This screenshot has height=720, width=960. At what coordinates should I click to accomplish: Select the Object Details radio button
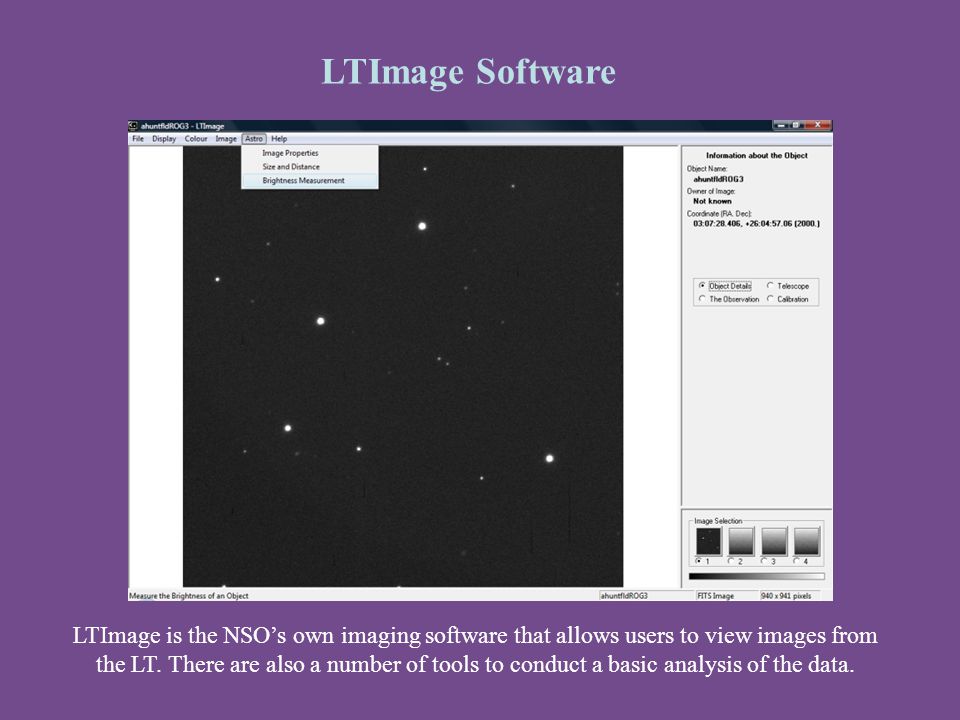[x=702, y=286]
